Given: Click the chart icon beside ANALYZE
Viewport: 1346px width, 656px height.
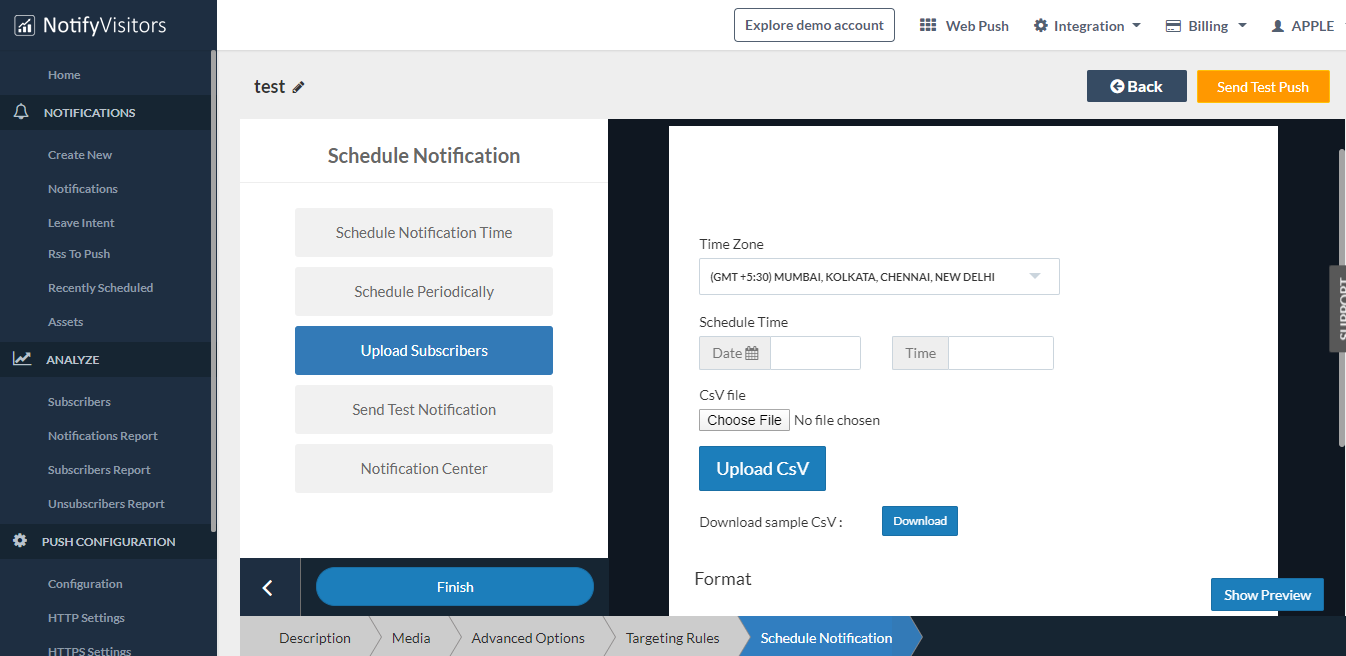Looking at the screenshot, I should [22, 359].
